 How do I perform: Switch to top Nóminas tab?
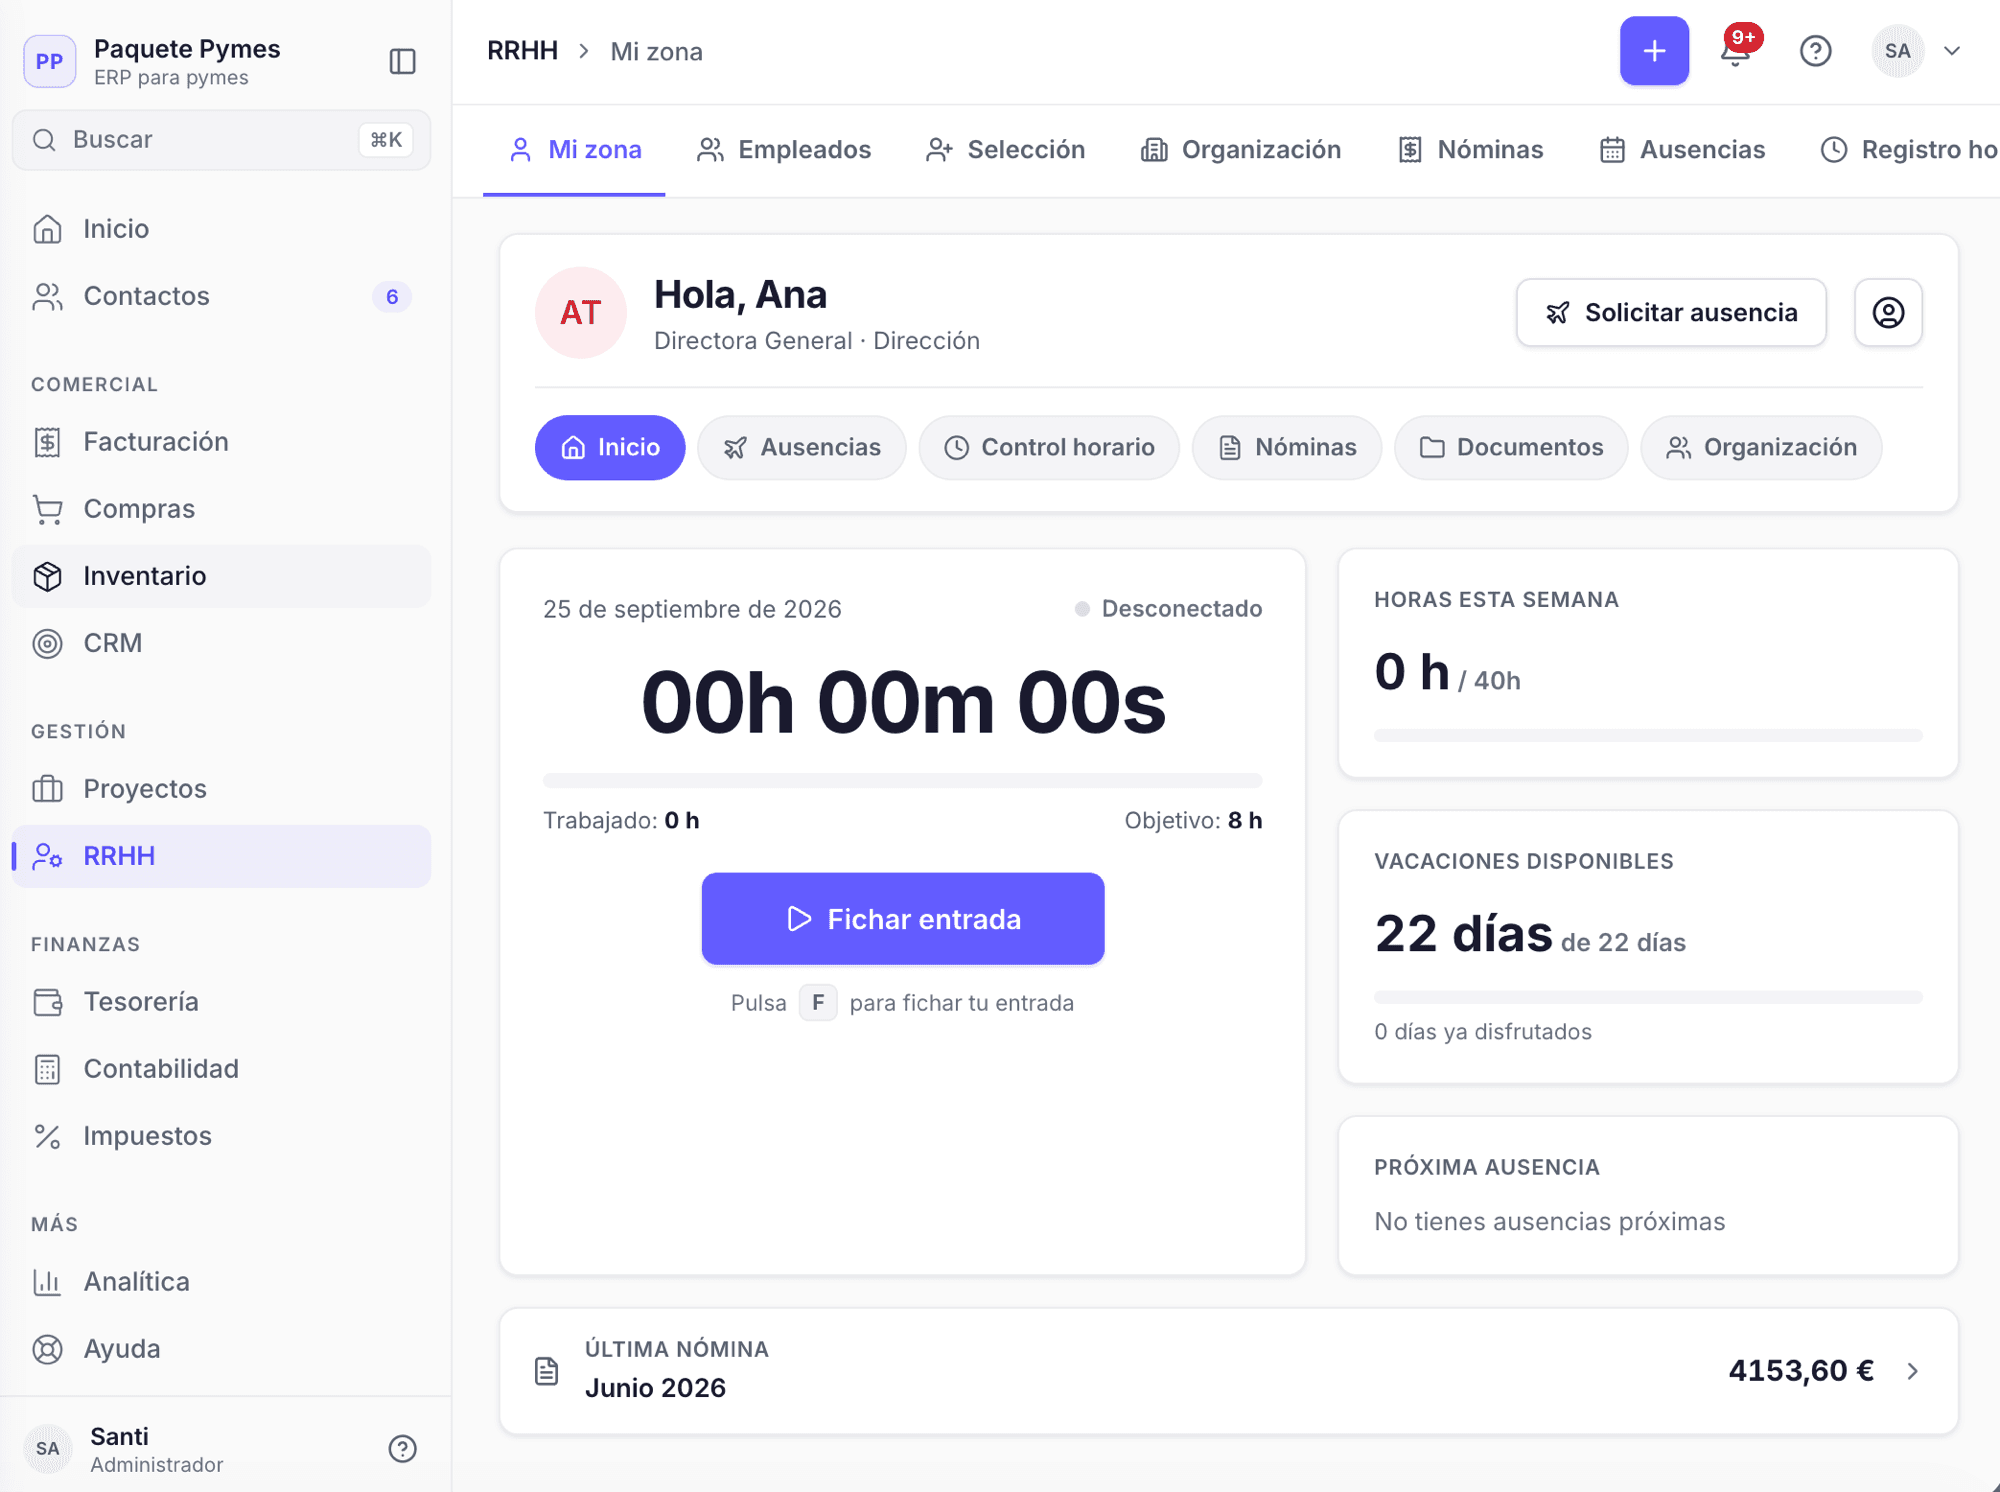(1470, 150)
